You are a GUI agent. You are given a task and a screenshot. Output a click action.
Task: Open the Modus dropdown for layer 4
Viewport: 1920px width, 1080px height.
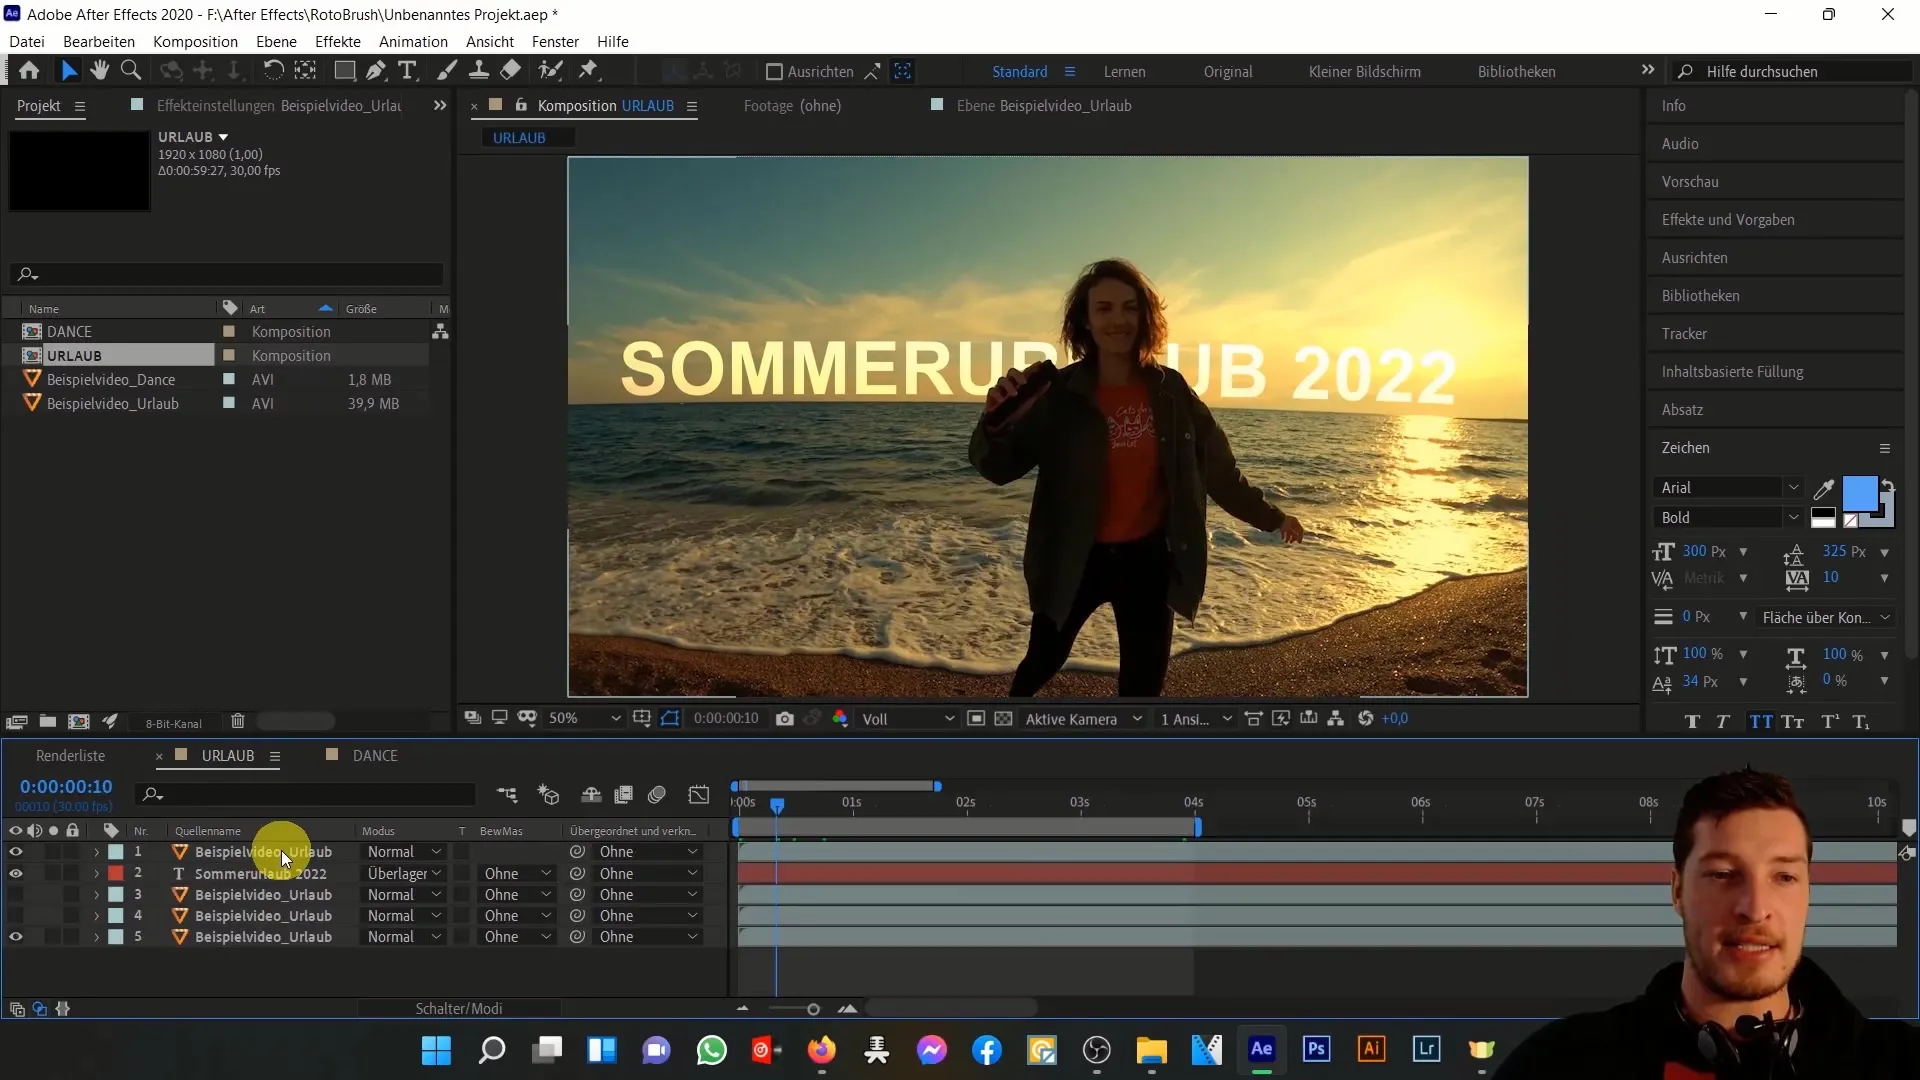click(x=405, y=915)
